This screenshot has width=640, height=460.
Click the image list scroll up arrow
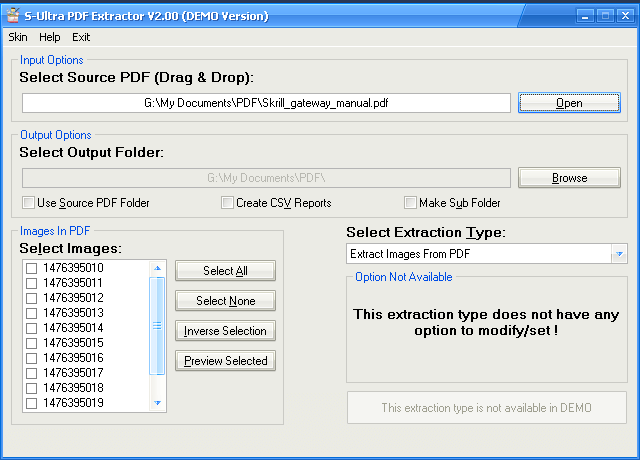click(x=157, y=268)
